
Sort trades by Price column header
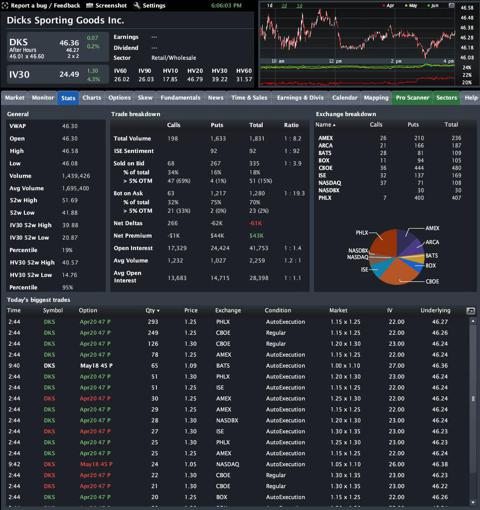coord(191,310)
